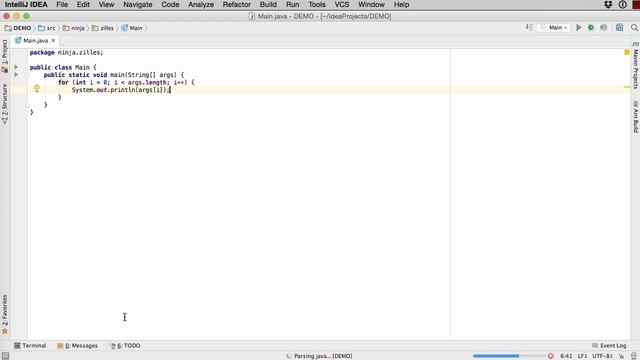This screenshot has height=360, width=640.
Task: Close the Main.java editor tab
Action: pyautogui.click(x=53, y=40)
